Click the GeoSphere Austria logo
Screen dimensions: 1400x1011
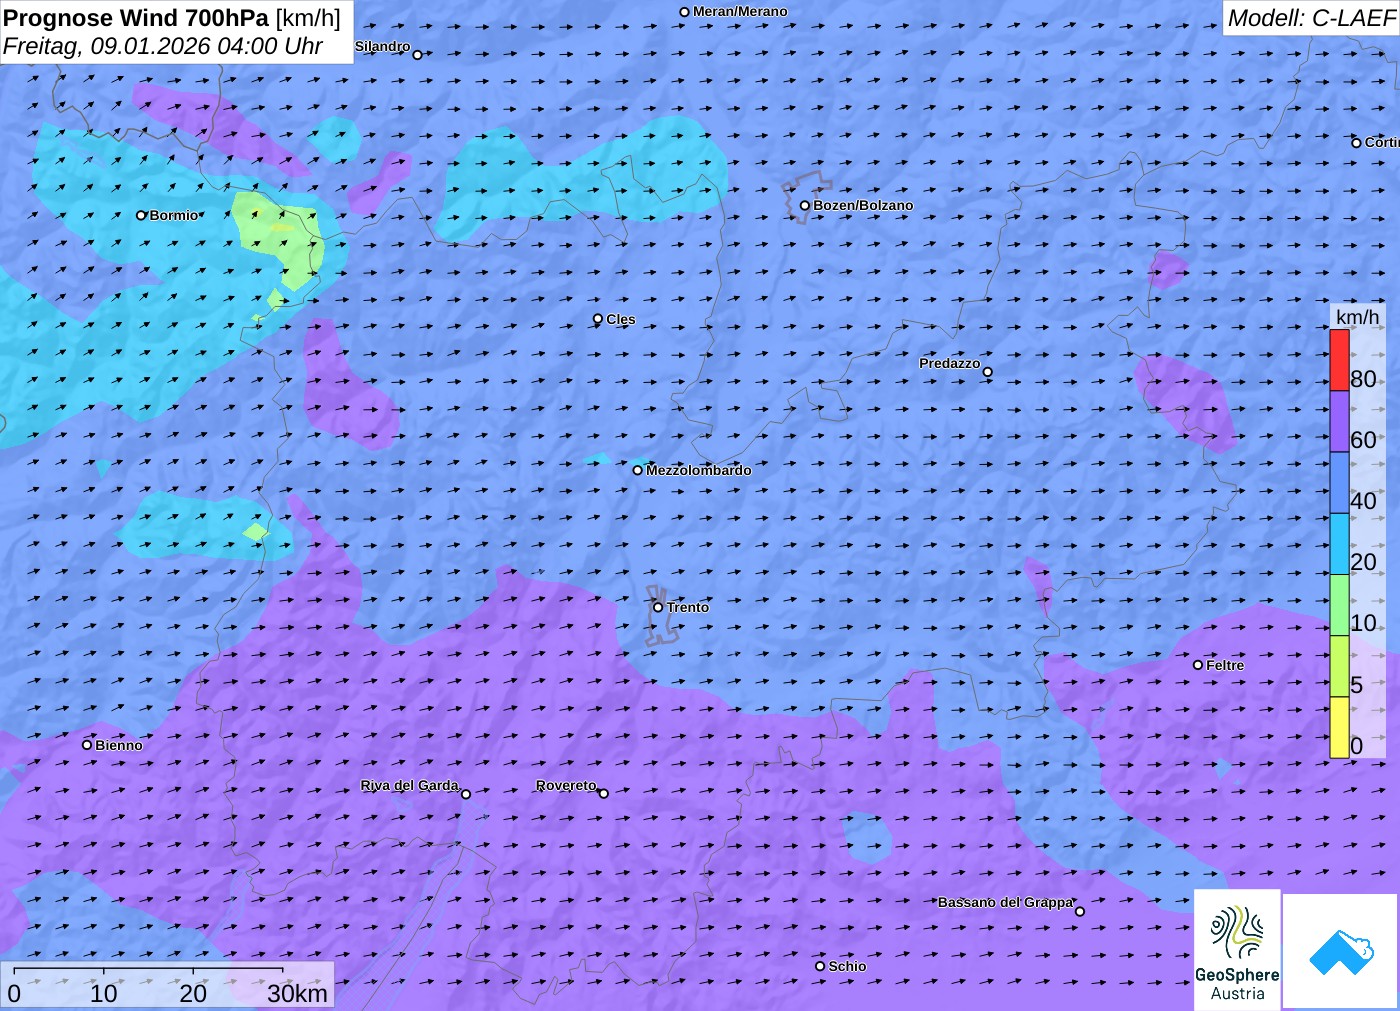1237,949
